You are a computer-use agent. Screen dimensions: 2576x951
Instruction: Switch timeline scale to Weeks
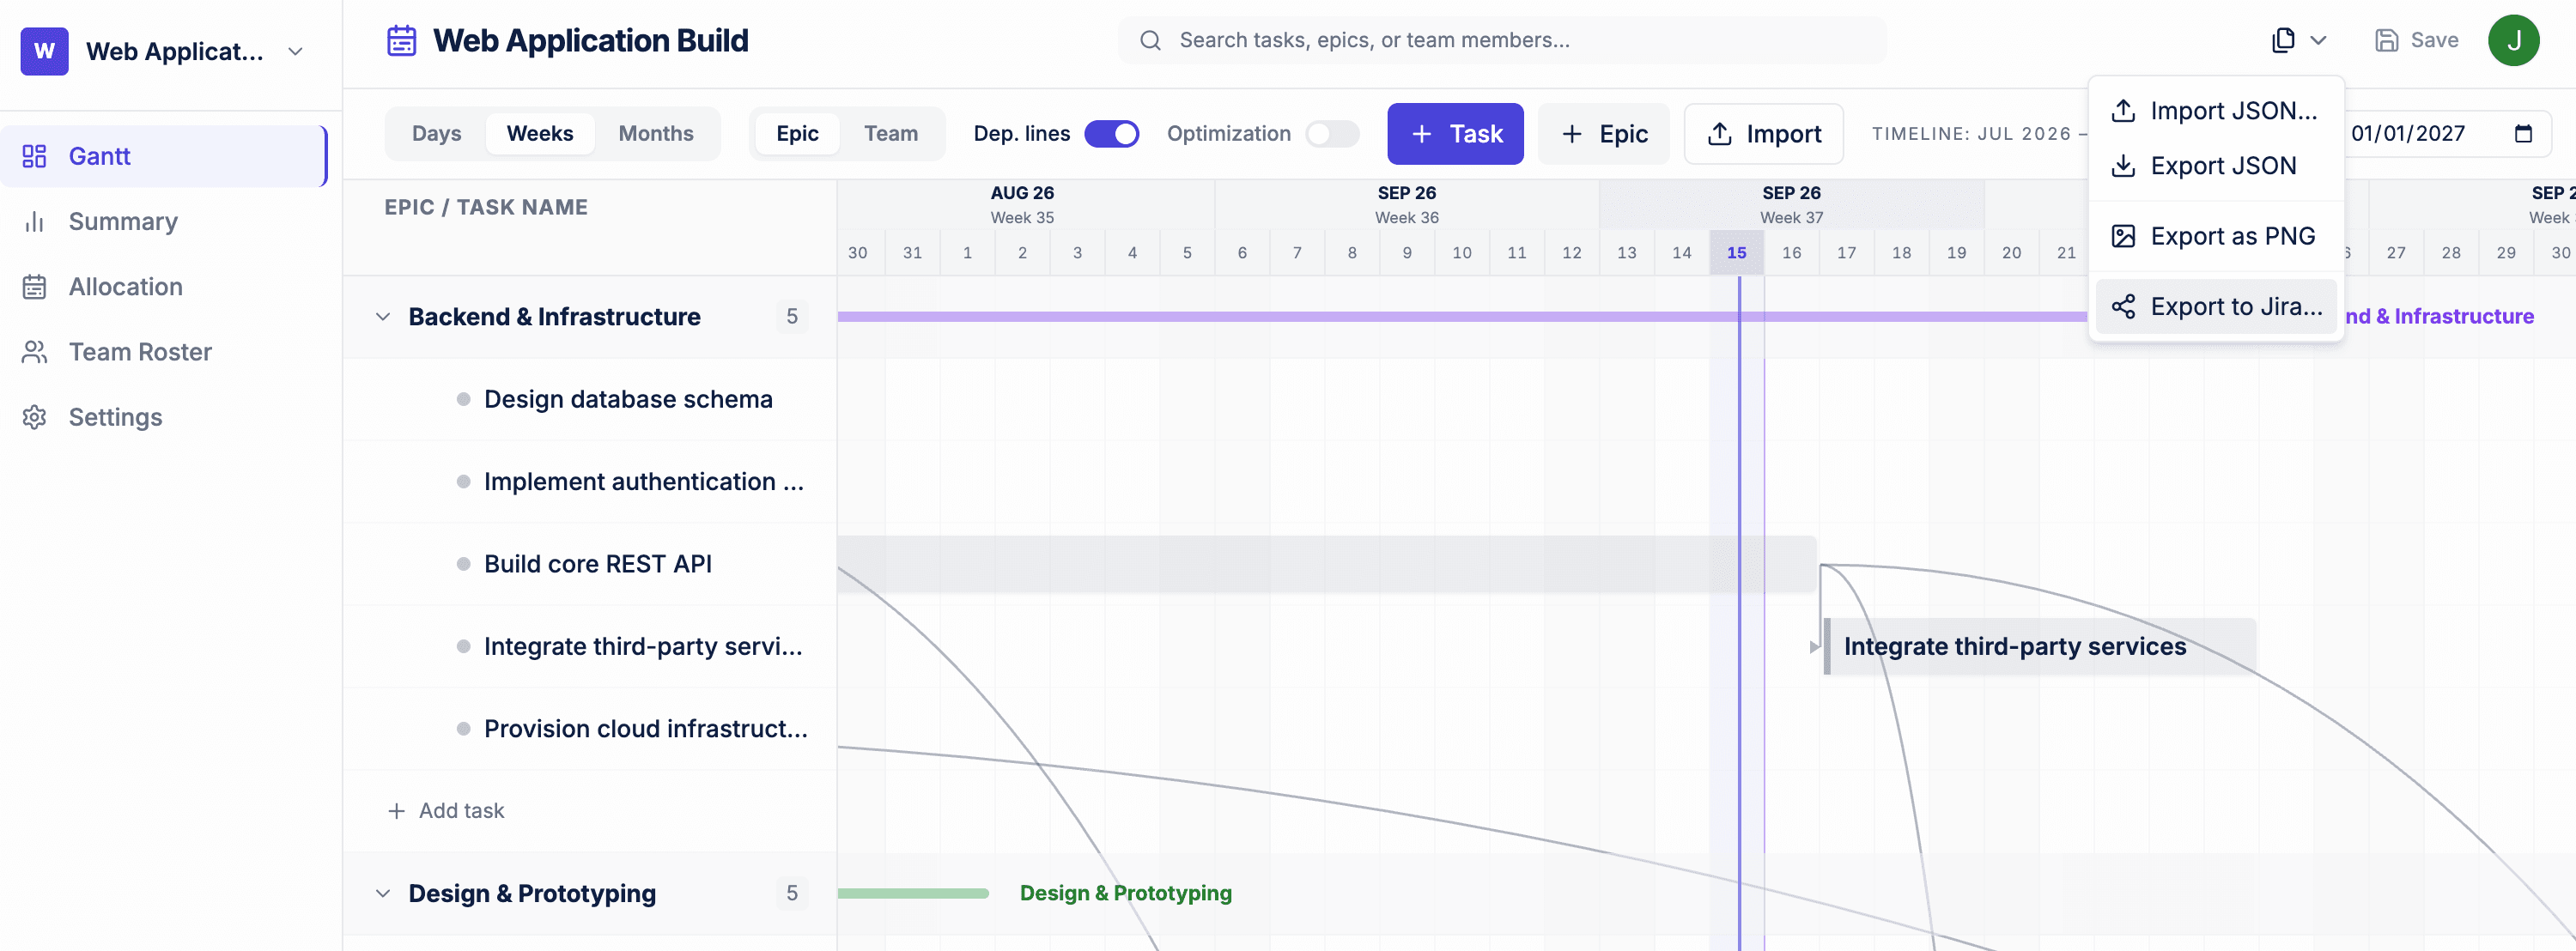coord(540,134)
